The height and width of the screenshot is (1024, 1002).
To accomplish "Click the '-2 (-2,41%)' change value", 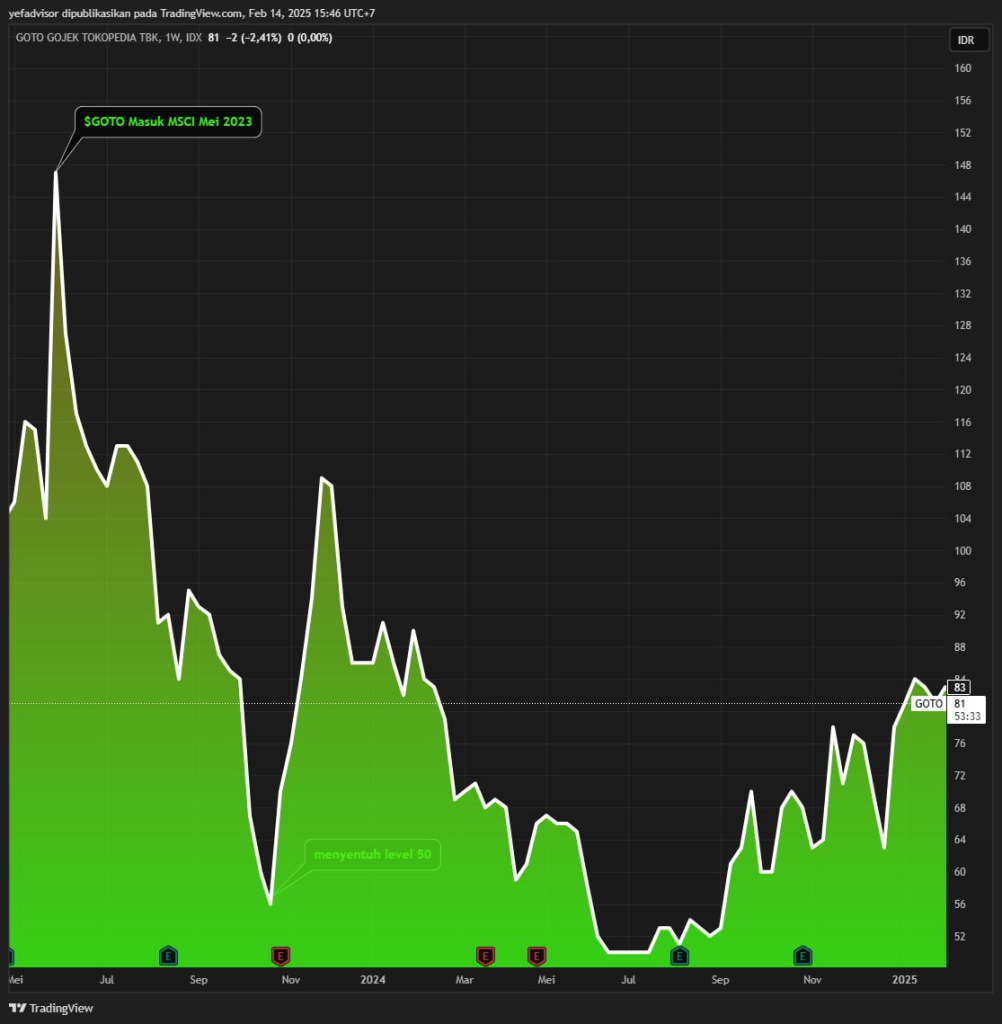I will click(253, 38).
